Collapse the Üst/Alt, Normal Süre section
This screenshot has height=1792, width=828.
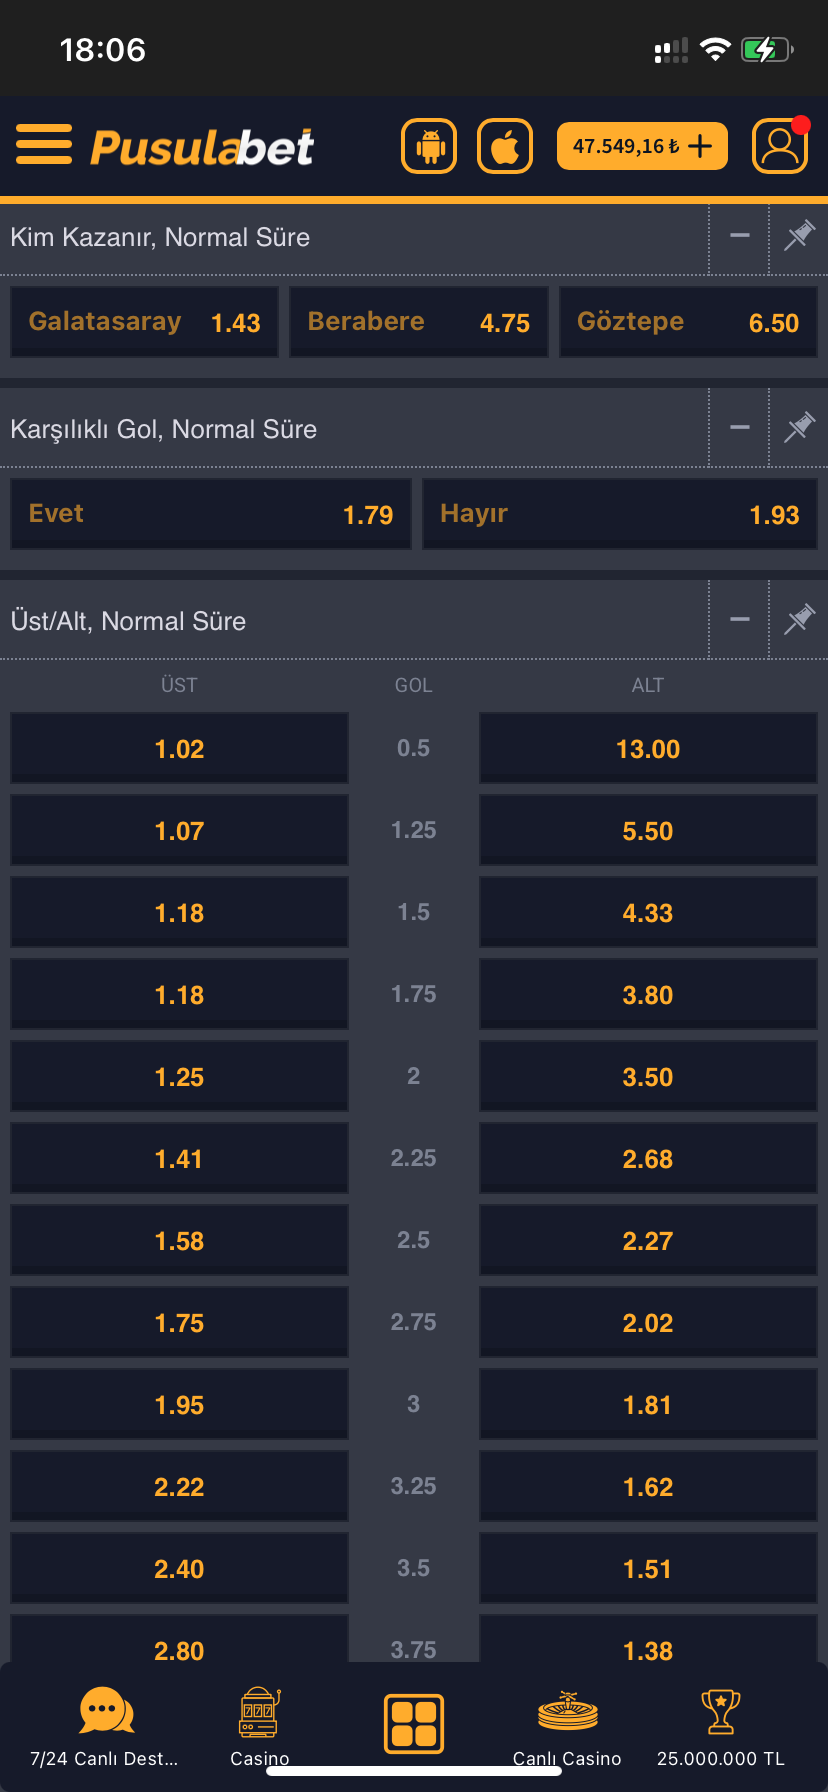739,620
